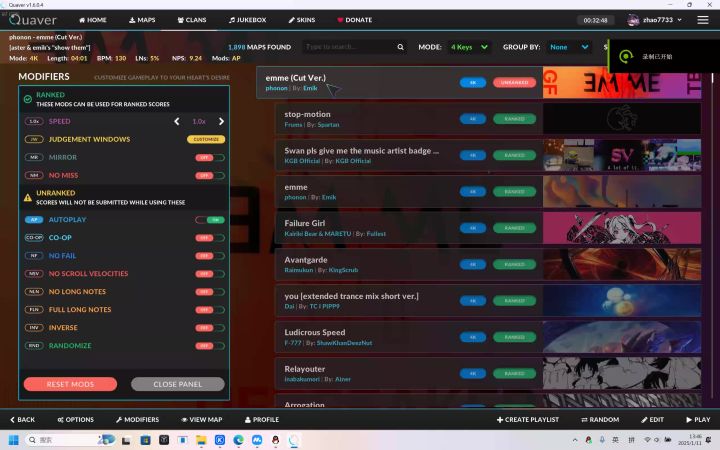
Task: Increase speed with right arrow
Action: pos(221,121)
